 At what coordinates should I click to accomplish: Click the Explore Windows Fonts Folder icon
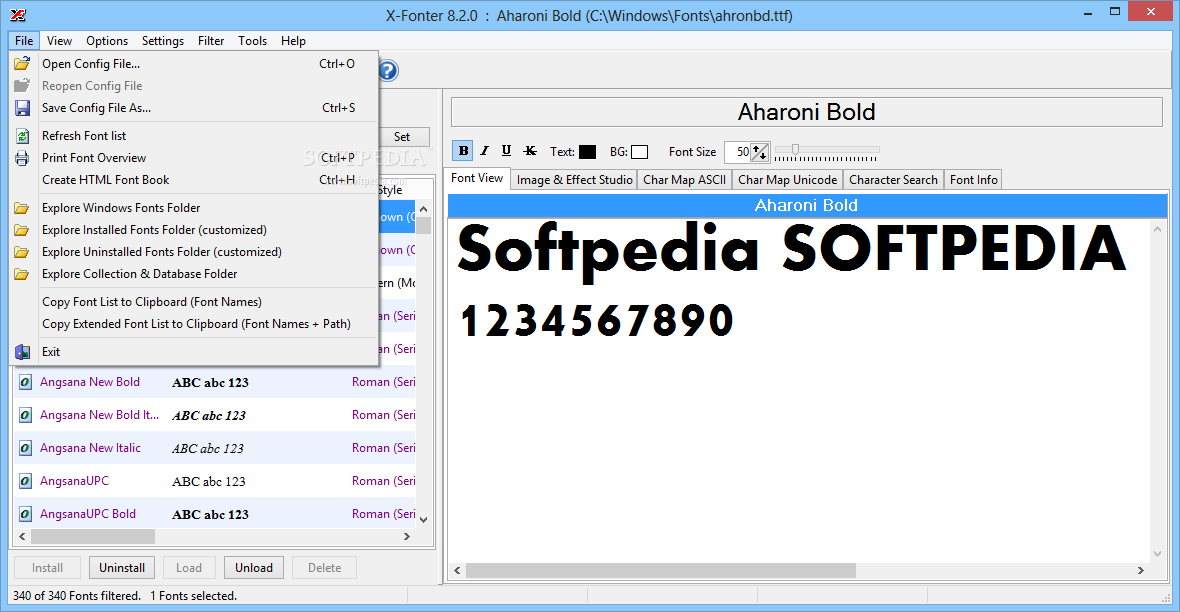(x=22, y=208)
